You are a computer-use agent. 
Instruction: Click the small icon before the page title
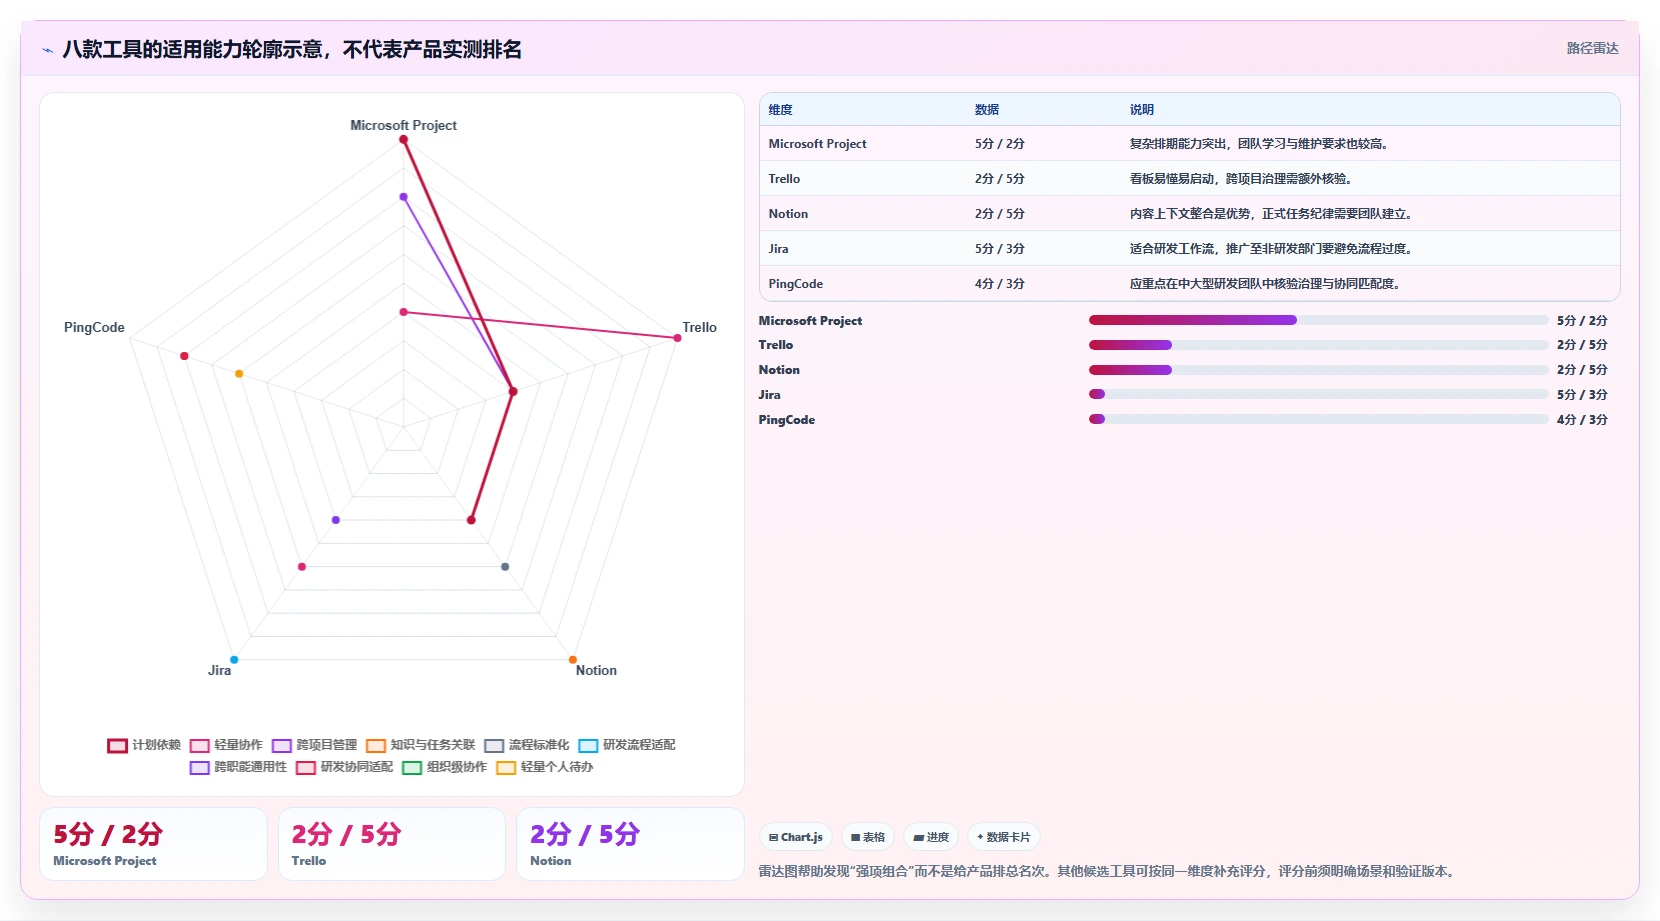pos(47,50)
